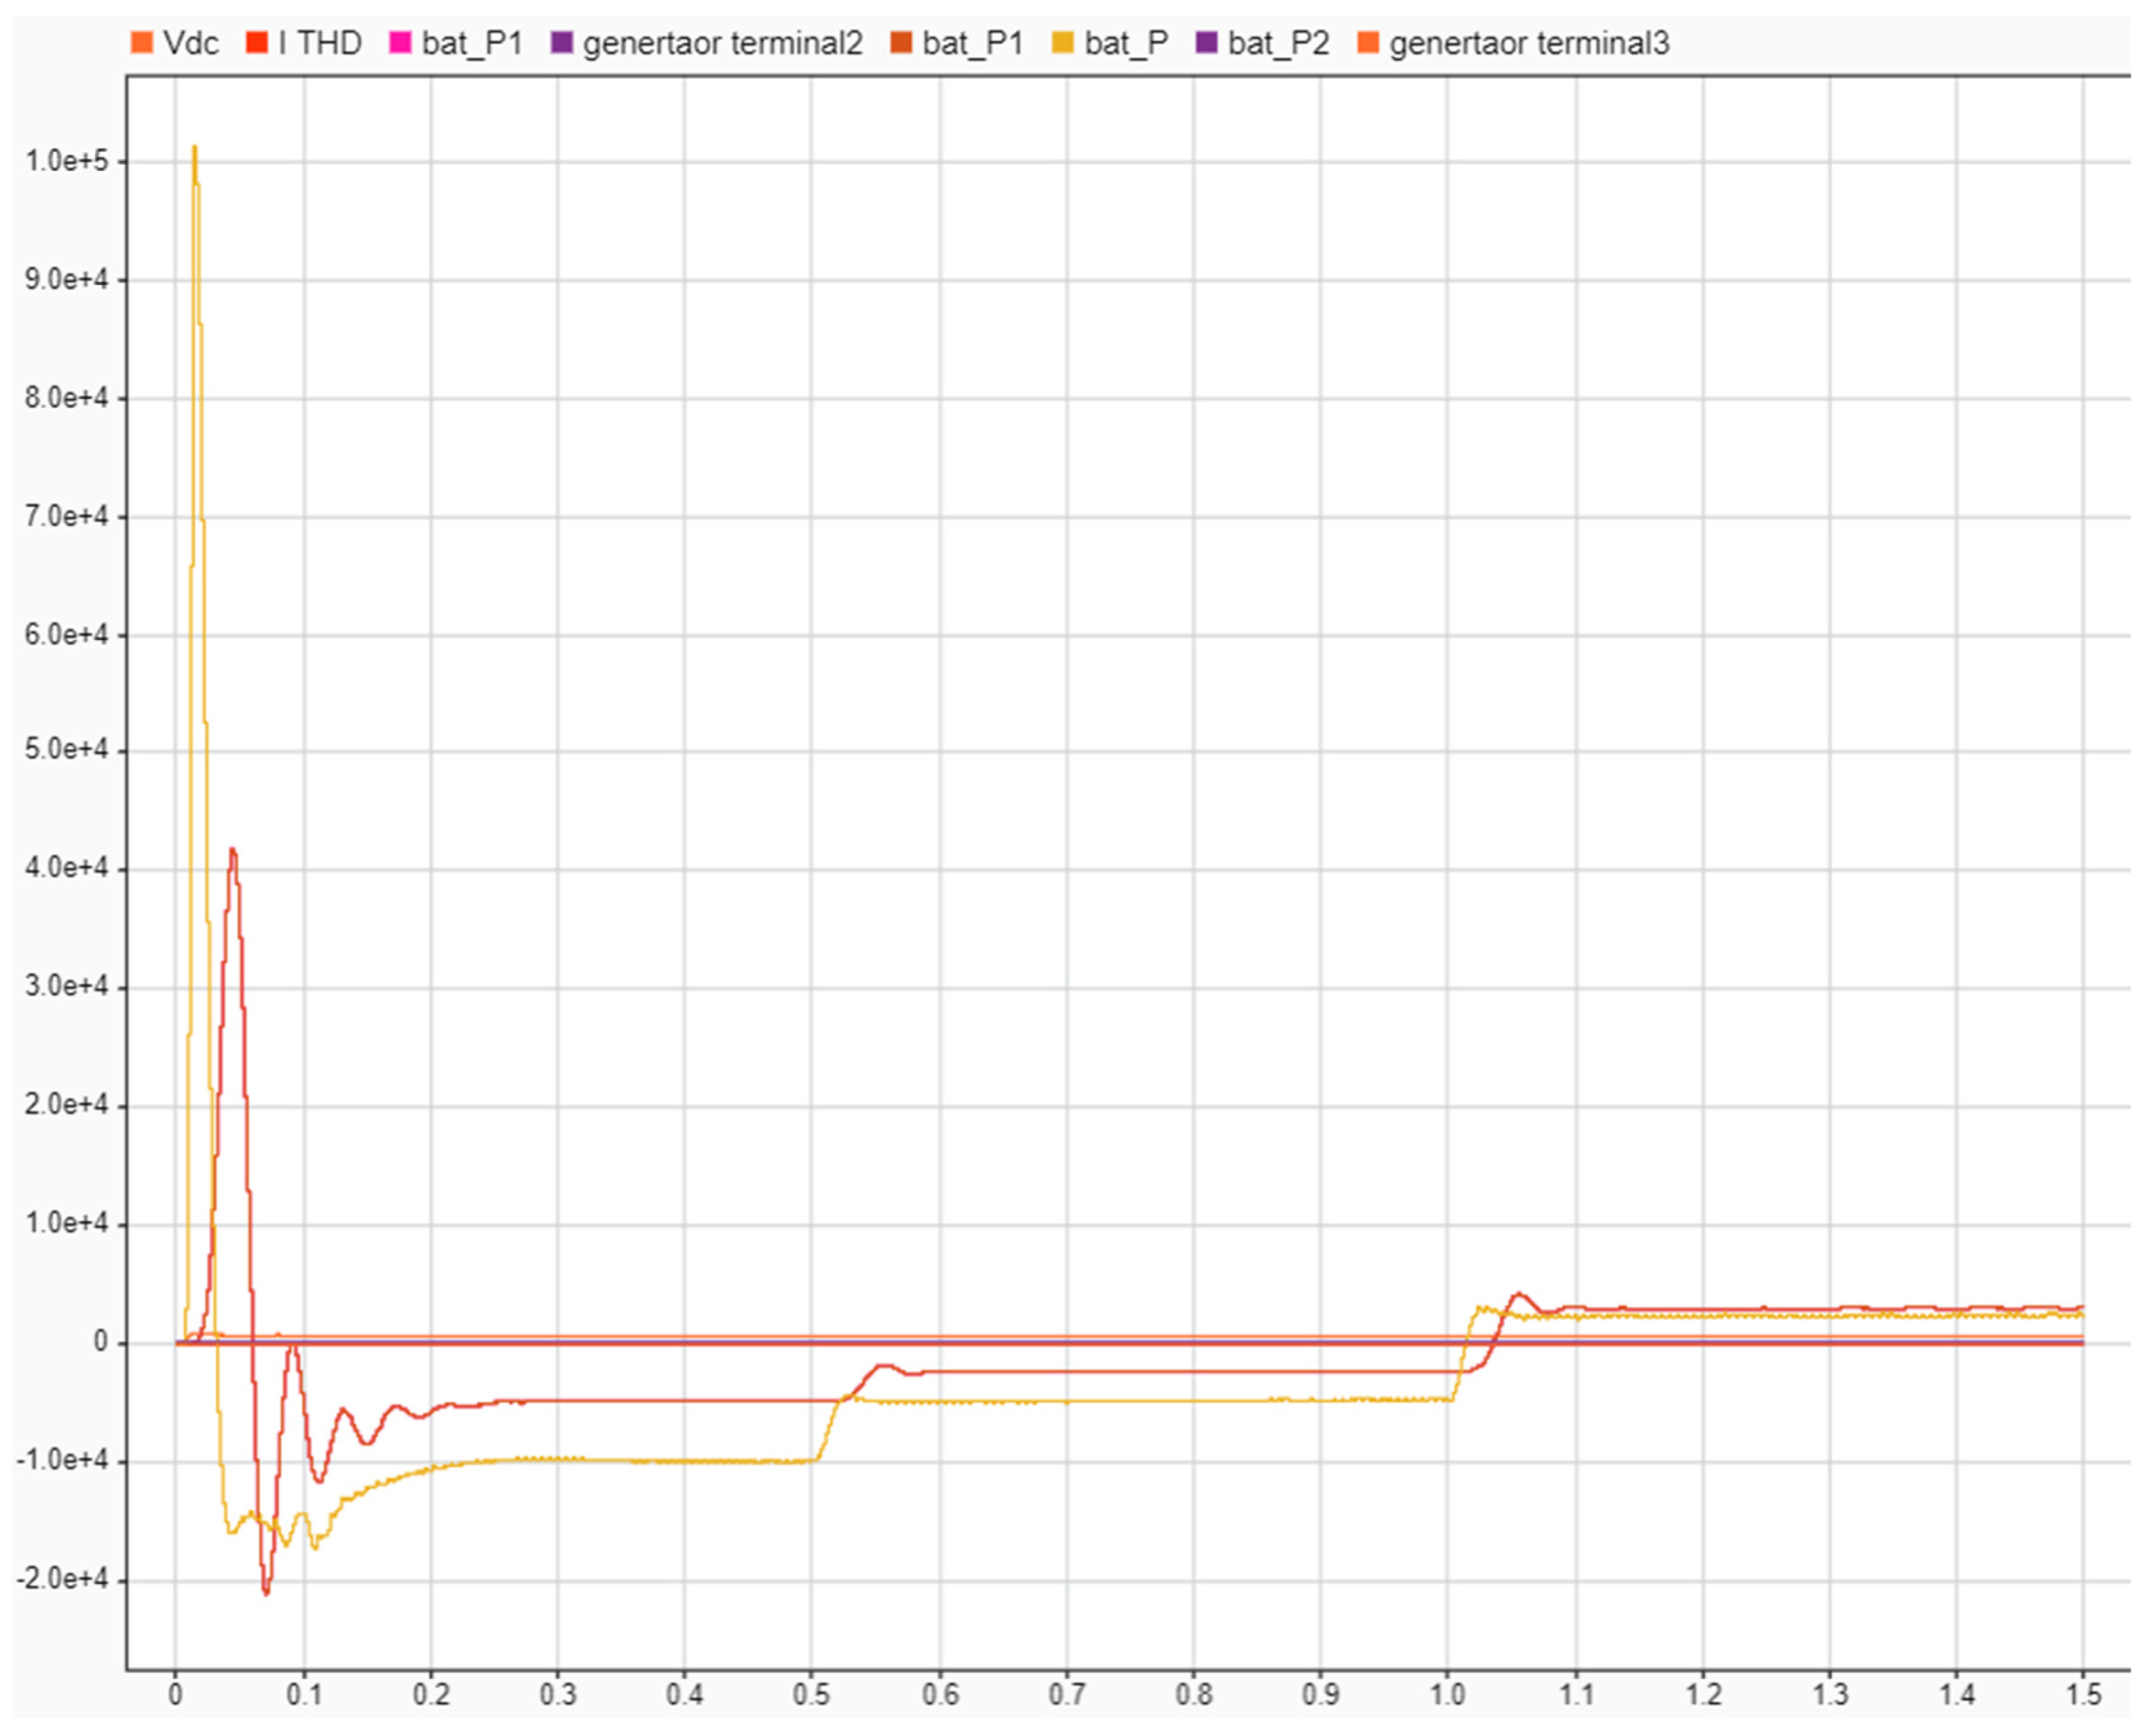Image resolution: width=2145 pixels, height=1736 pixels.
Task: Click the pink bat_P1 legend swatch
Action: (x=400, y=43)
